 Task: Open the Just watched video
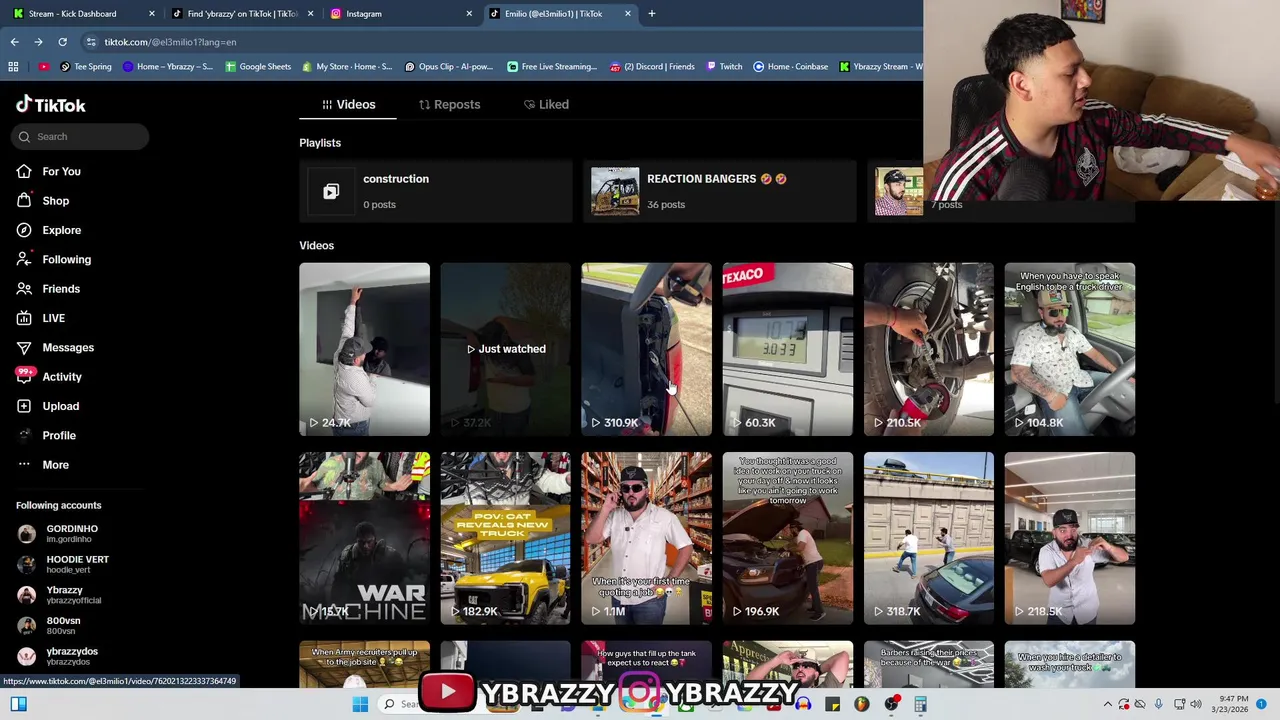click(505, 349)
